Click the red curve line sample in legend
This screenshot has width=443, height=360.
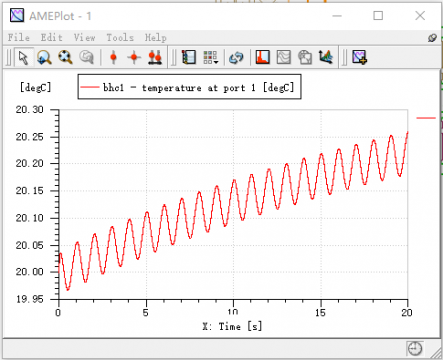(x=89, y=87)
